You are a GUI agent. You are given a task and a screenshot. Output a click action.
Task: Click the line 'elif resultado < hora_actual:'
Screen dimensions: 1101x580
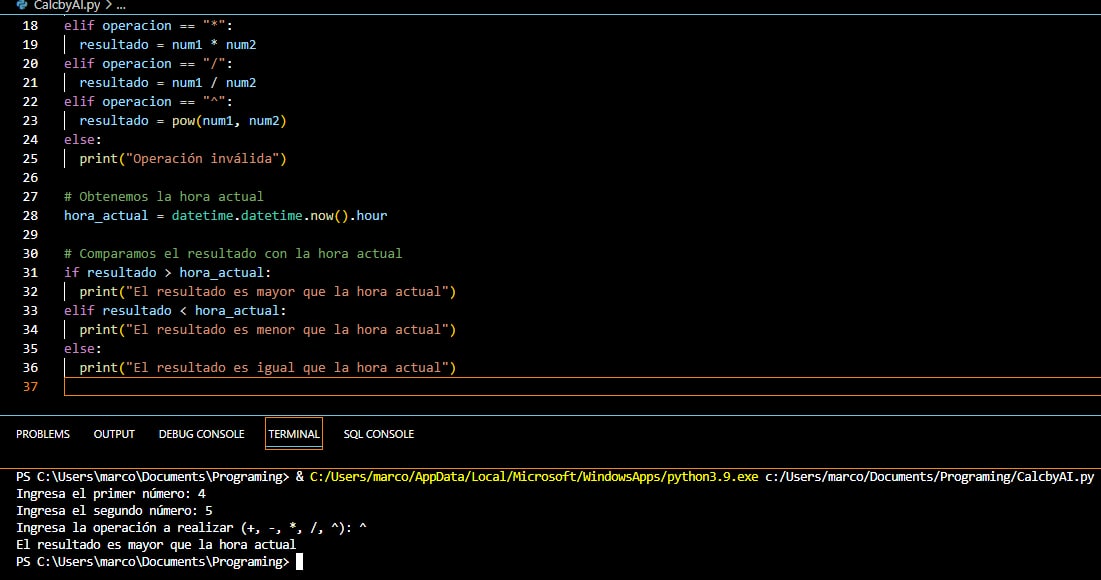[175, 310]
